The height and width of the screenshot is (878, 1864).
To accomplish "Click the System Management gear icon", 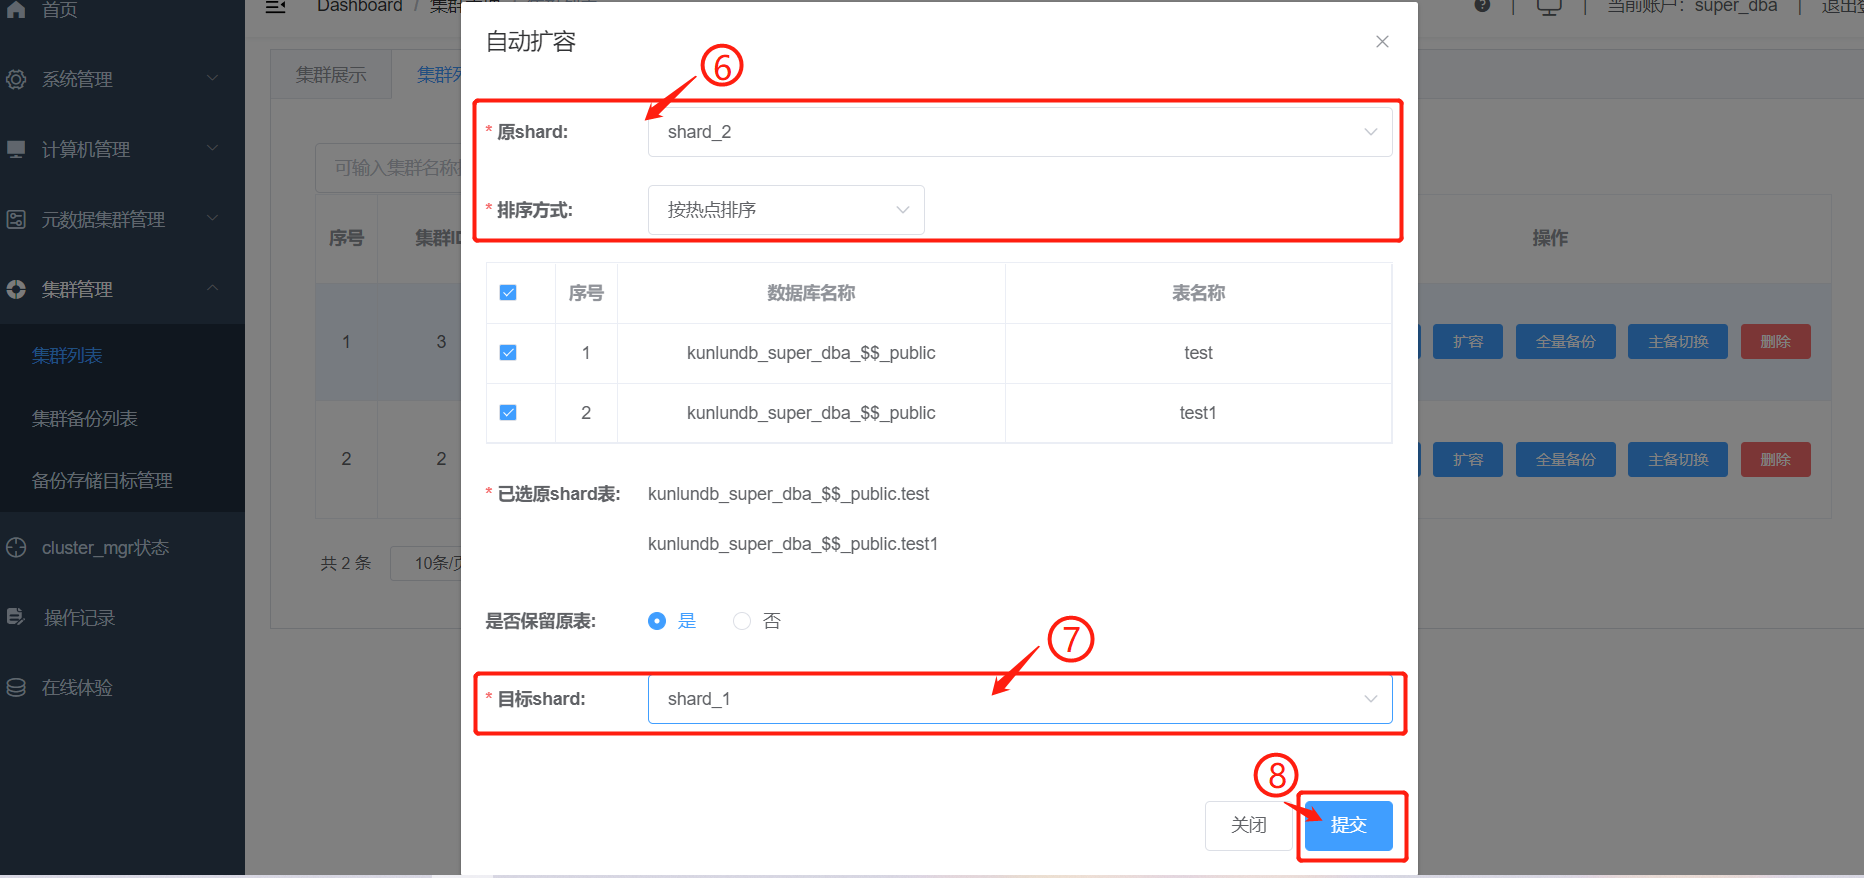I will tap(16, 79).
